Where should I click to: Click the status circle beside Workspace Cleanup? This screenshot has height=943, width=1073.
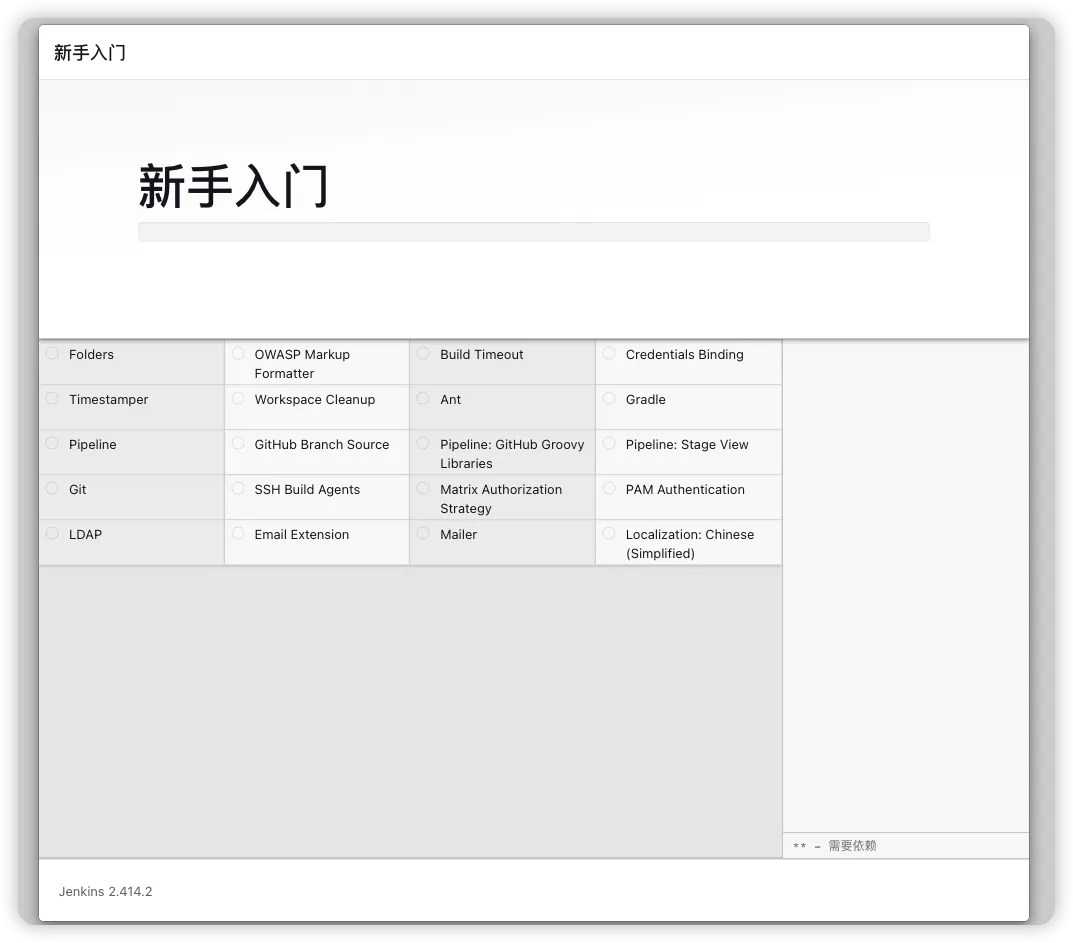click(x=238, y=398)
